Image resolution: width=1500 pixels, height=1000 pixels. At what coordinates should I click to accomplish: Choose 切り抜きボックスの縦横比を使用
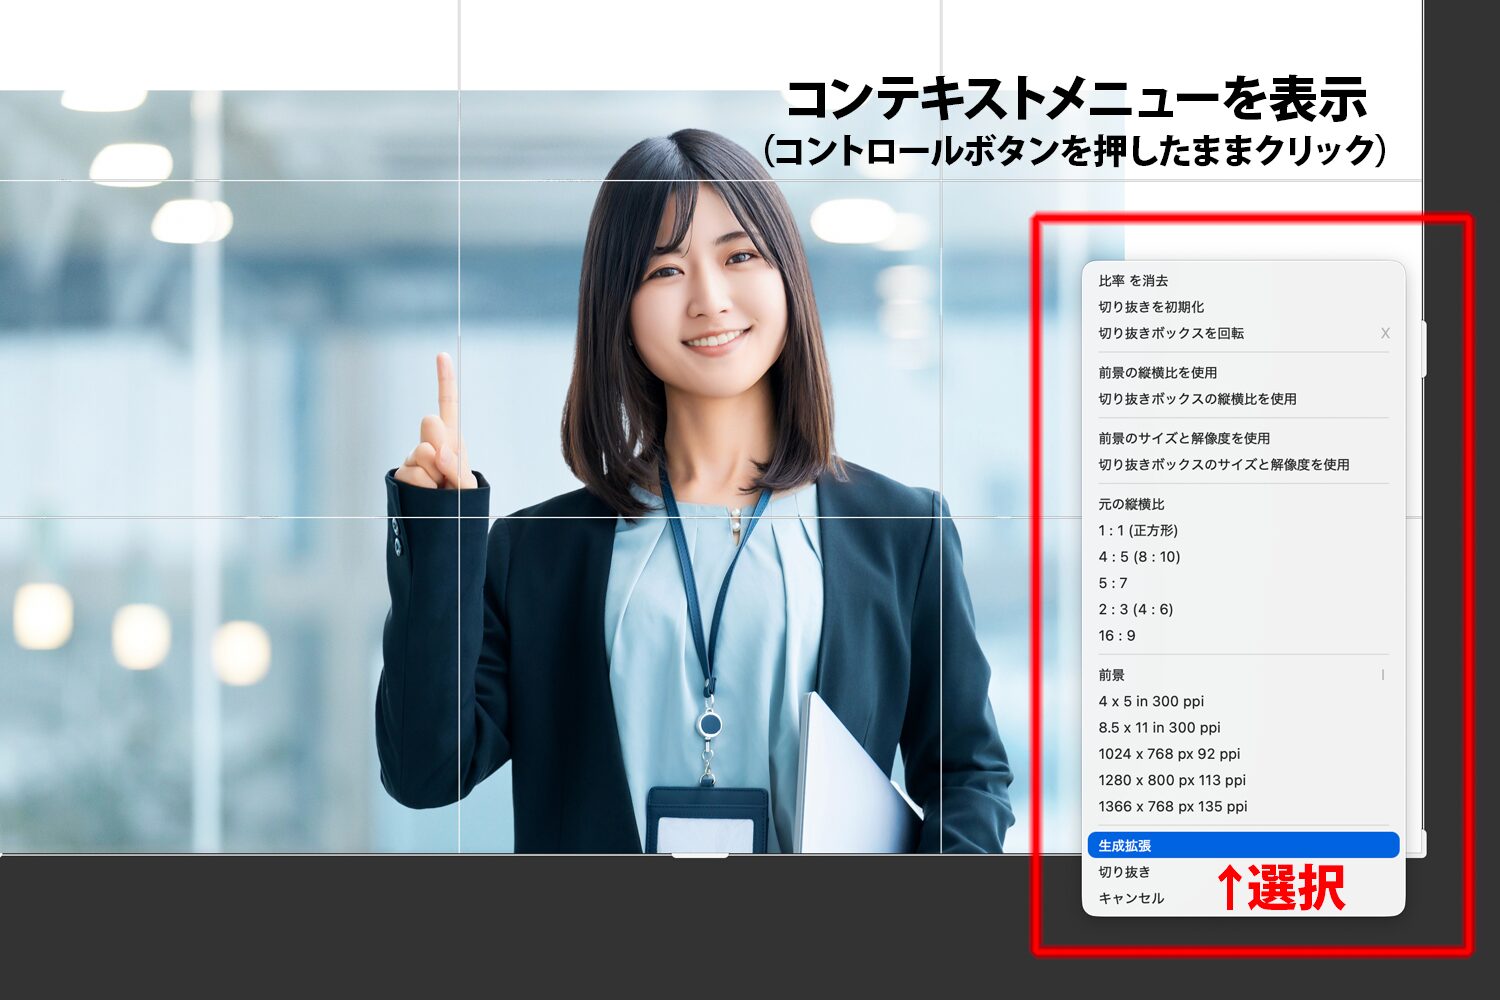(x=1197, y=399)
